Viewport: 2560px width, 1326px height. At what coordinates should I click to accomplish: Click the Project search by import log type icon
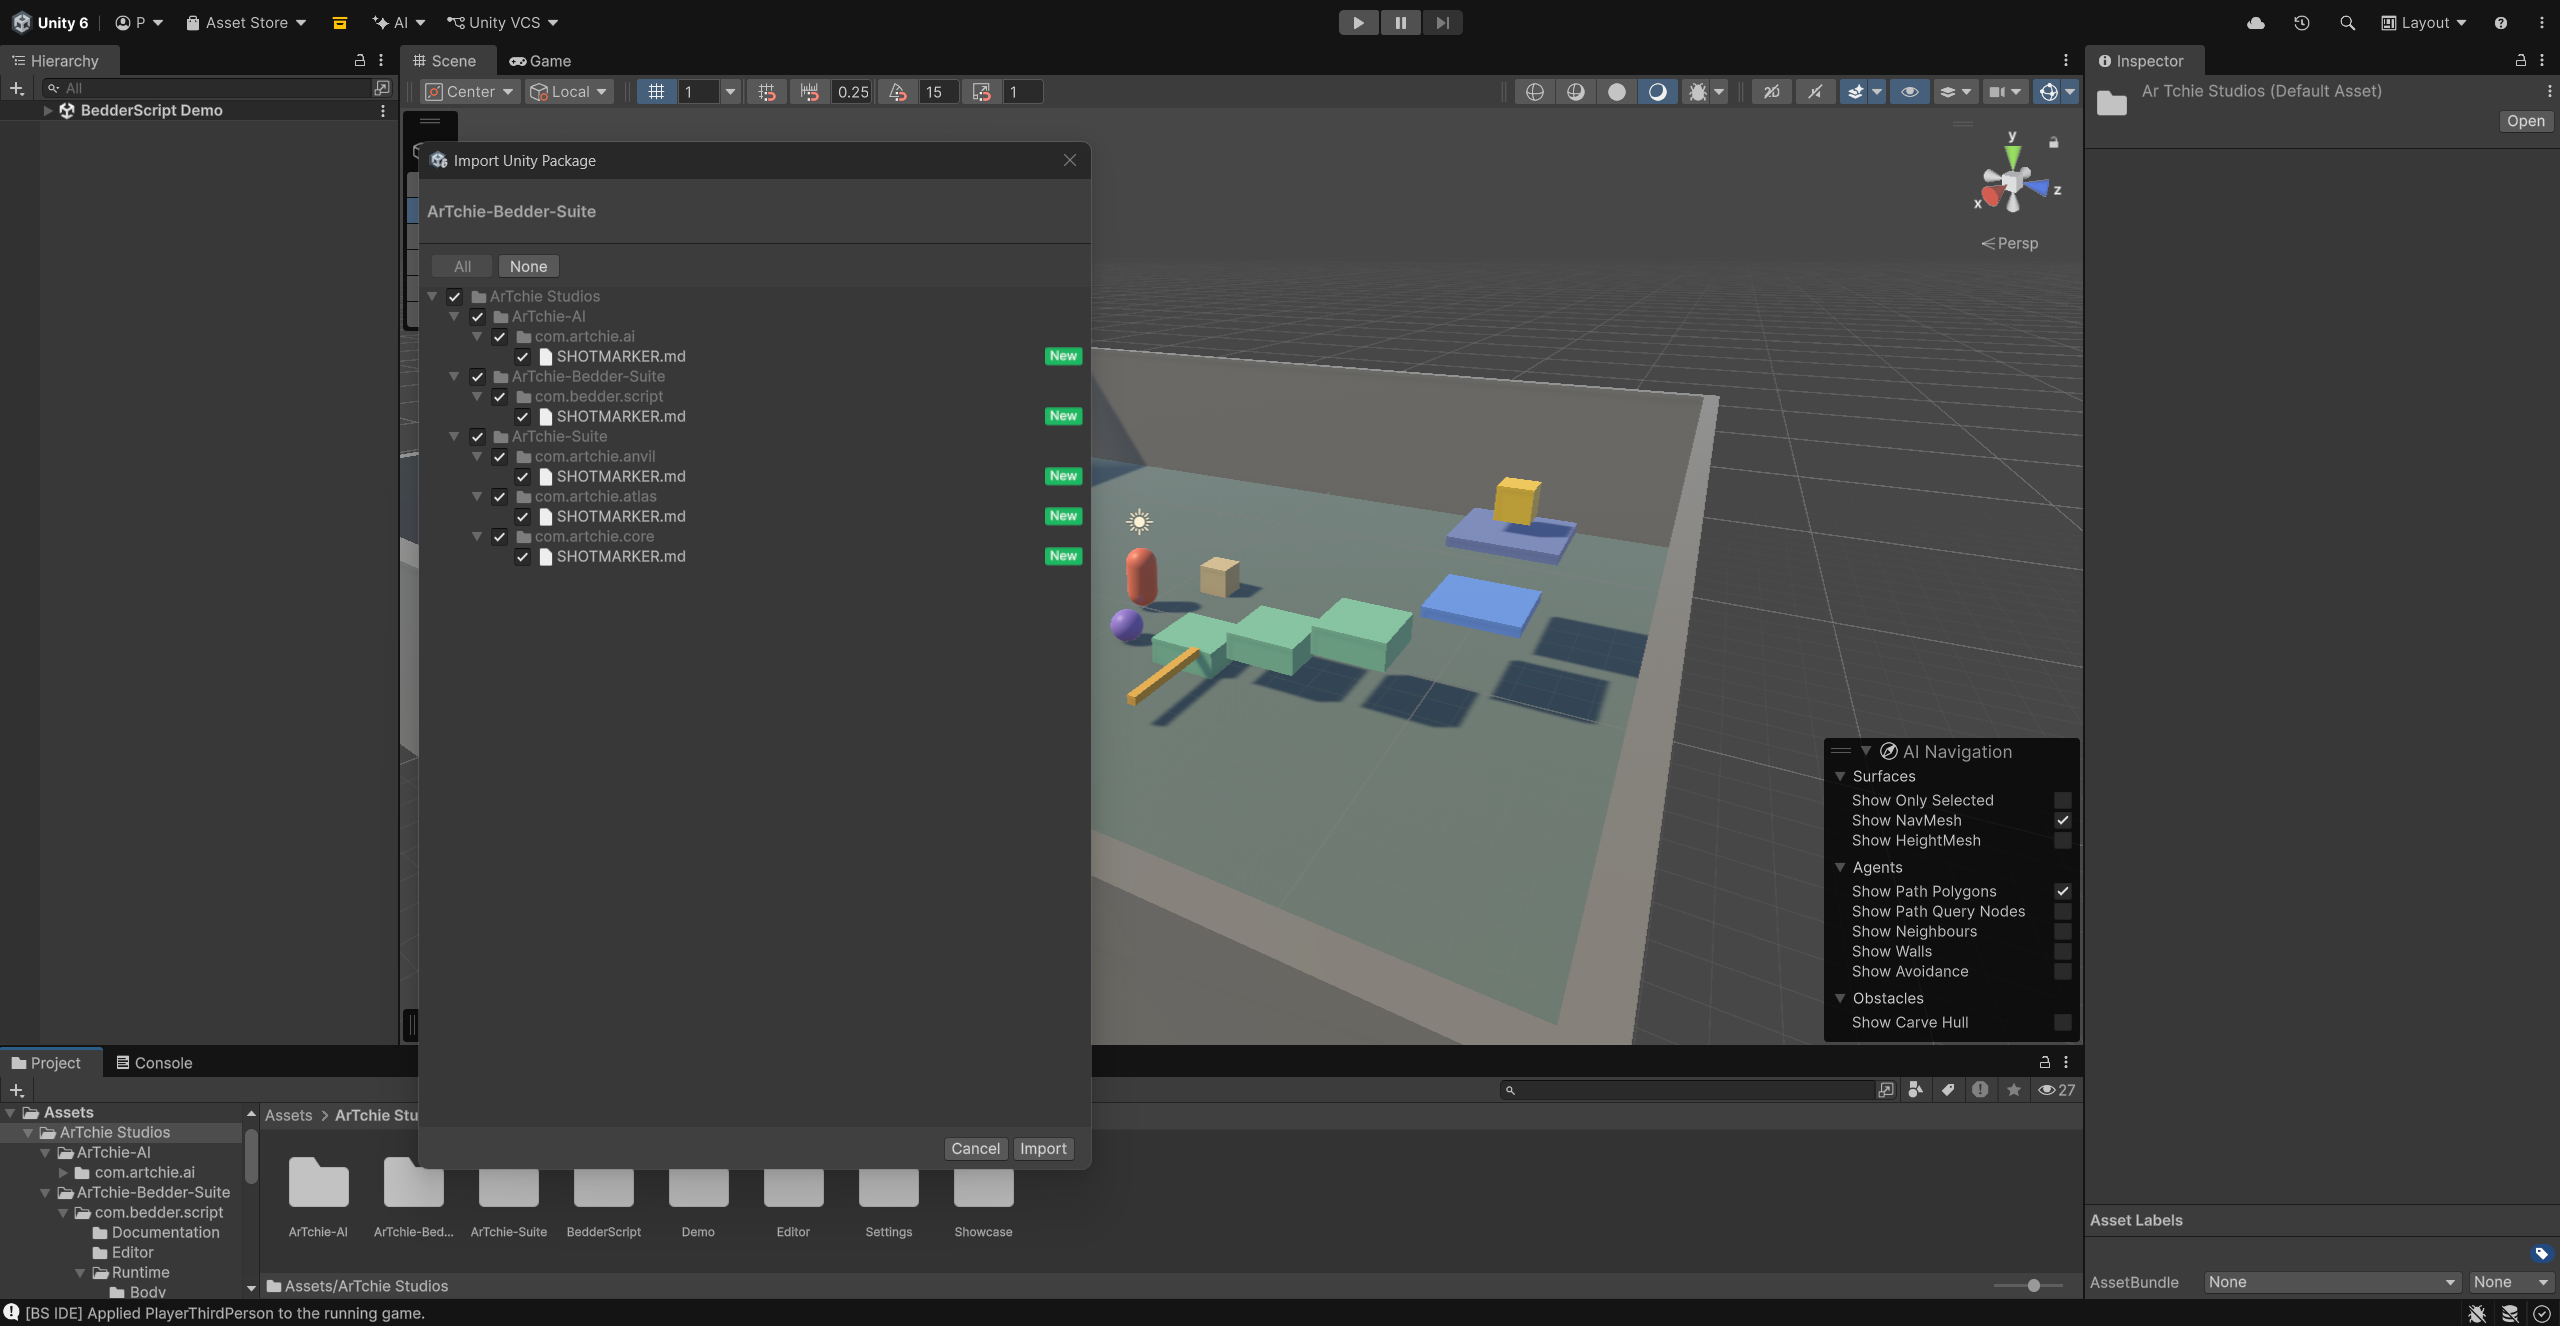coord(1980,1090)
